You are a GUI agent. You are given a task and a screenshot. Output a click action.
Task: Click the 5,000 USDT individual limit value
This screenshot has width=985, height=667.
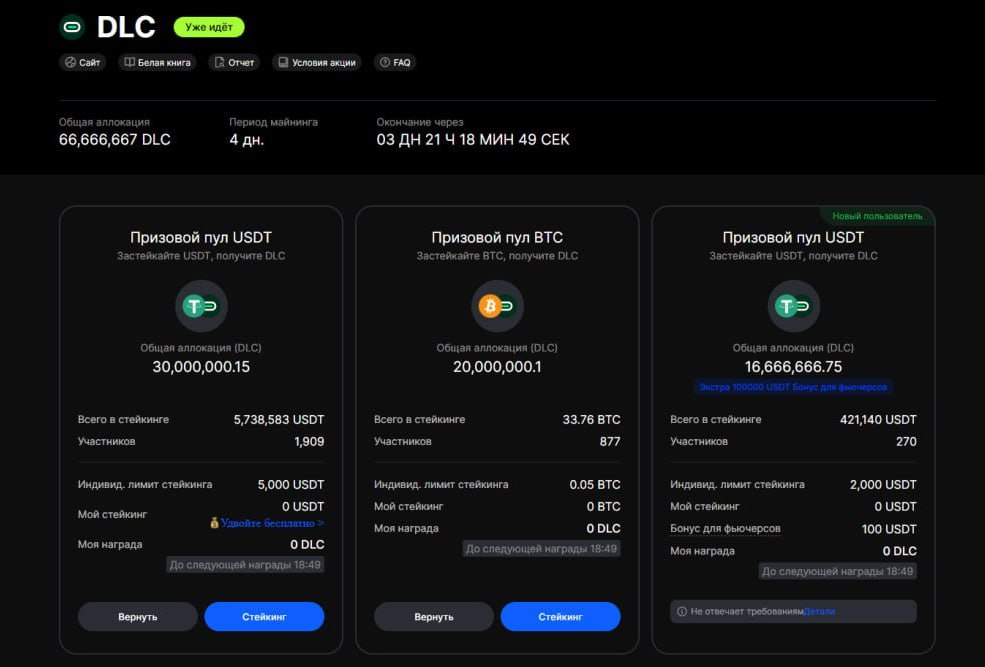pos(291,485)
